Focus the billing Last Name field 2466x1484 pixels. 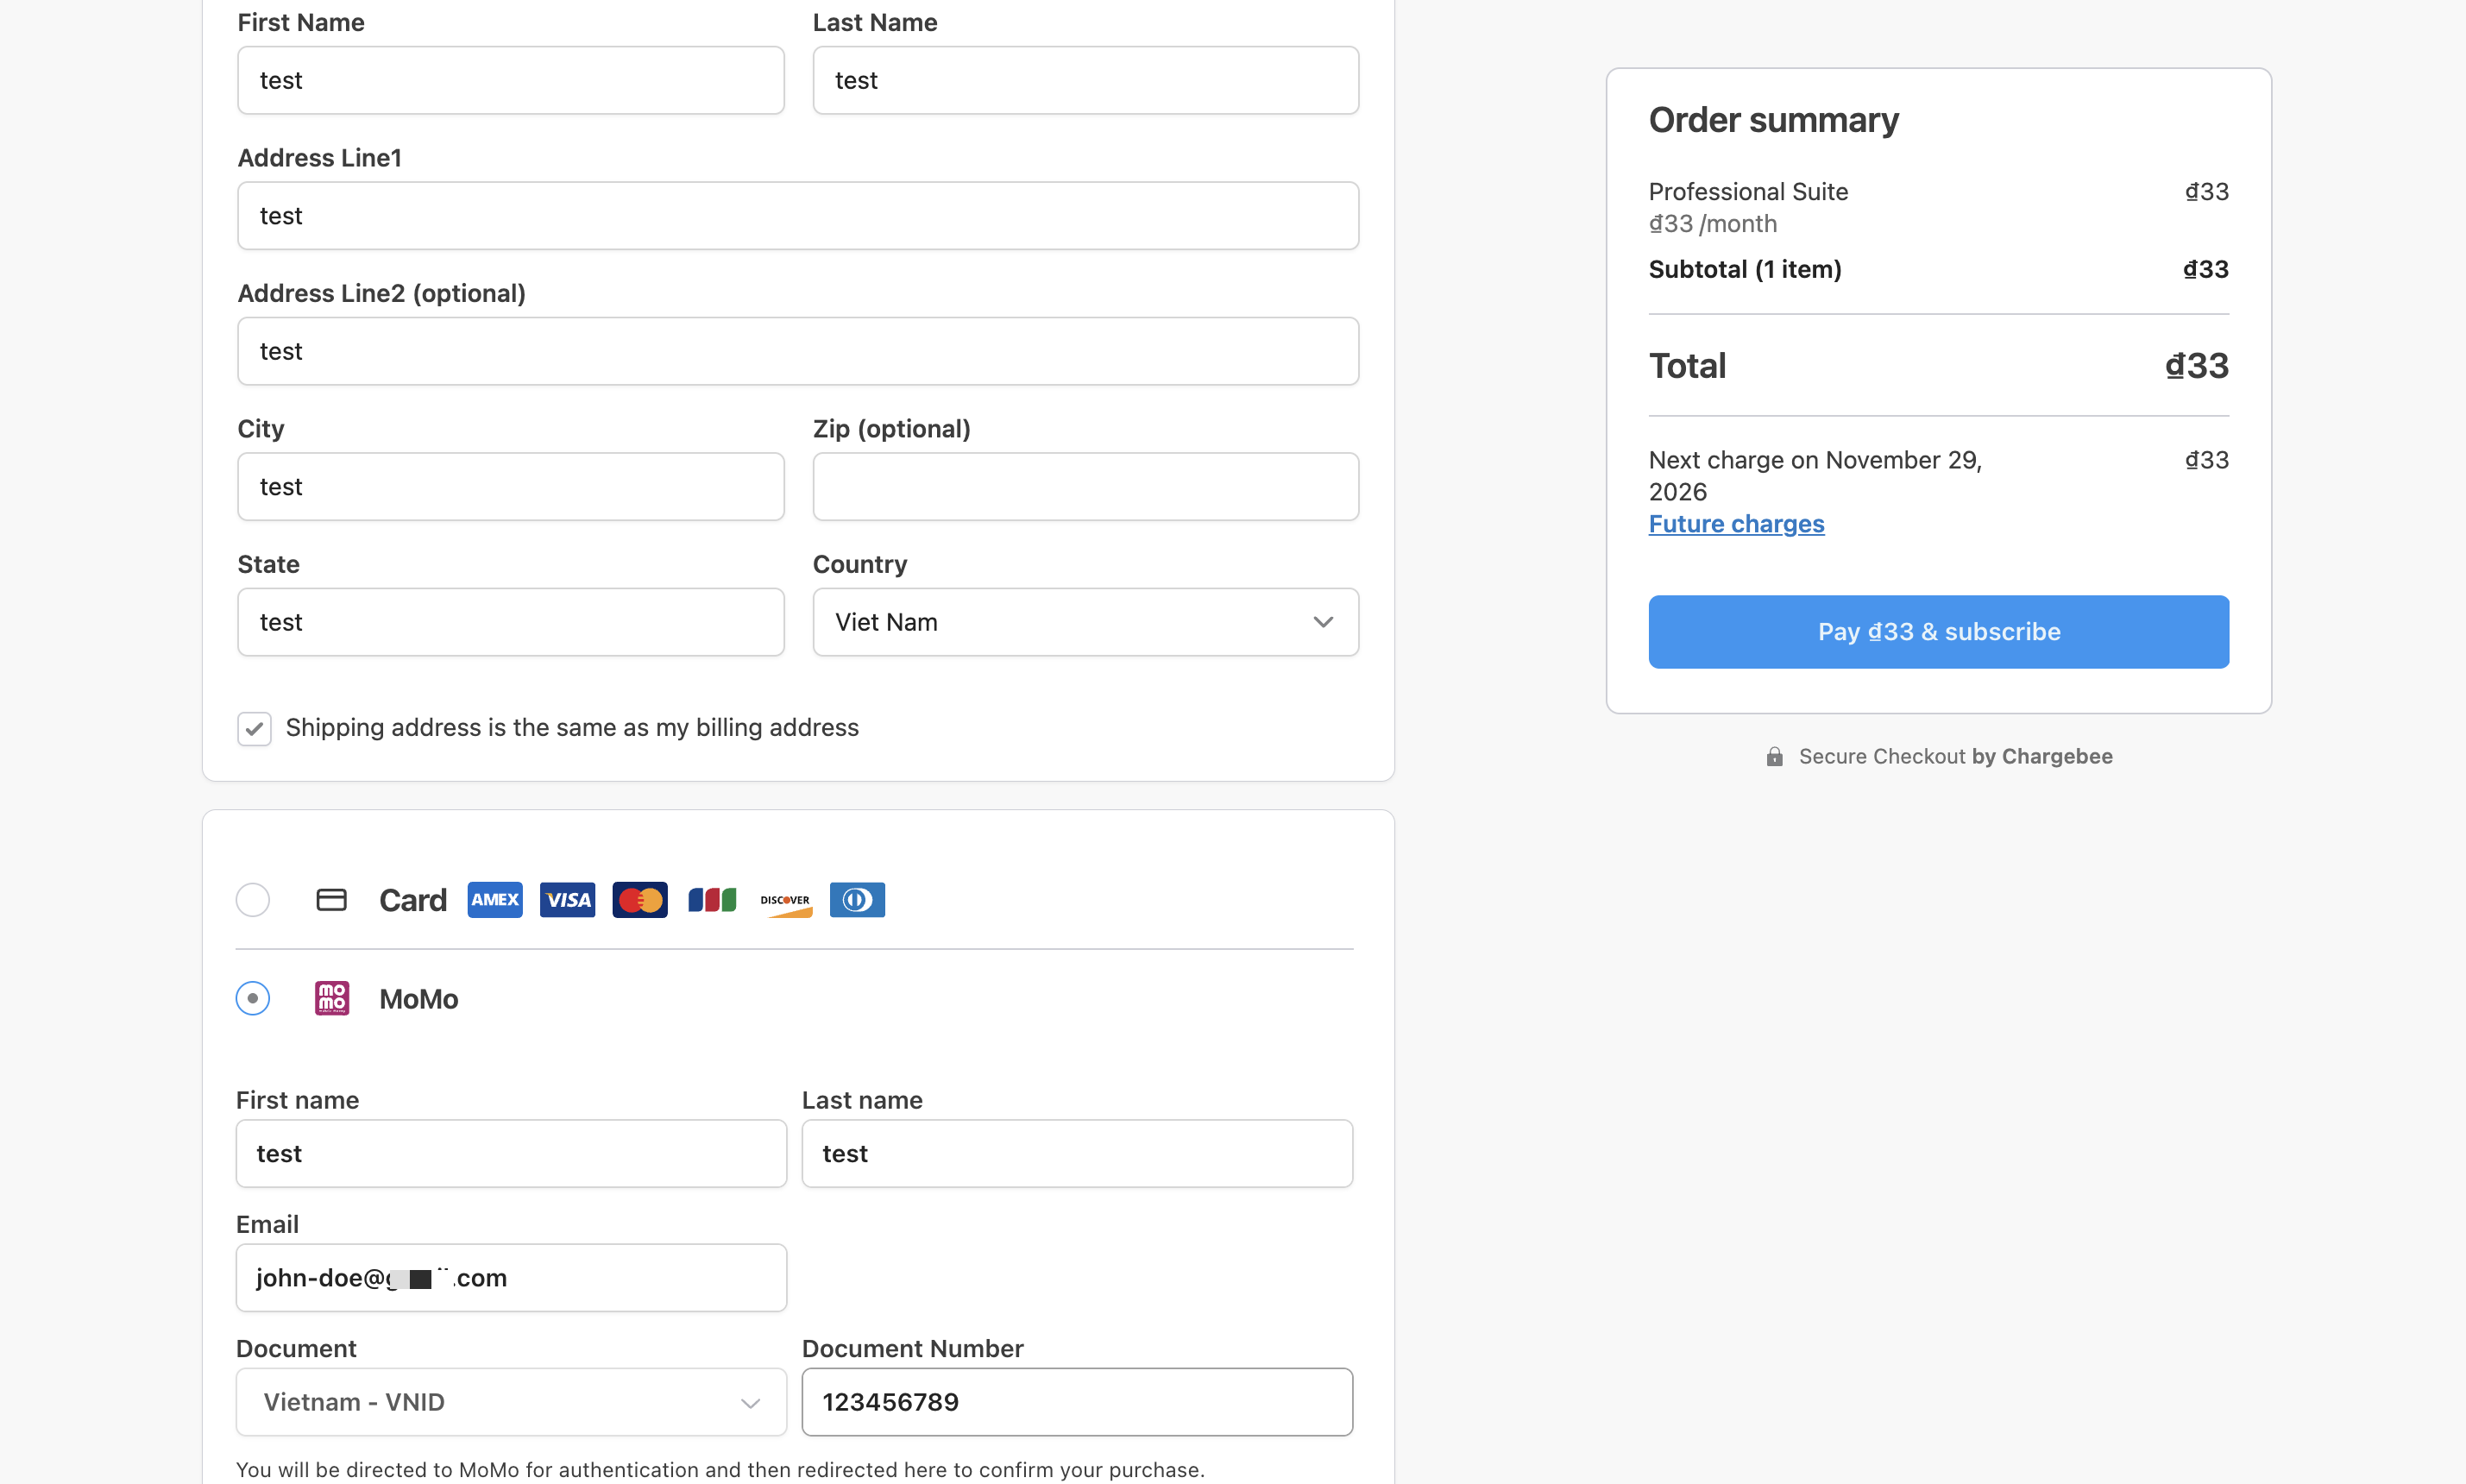click(1085, 80)
